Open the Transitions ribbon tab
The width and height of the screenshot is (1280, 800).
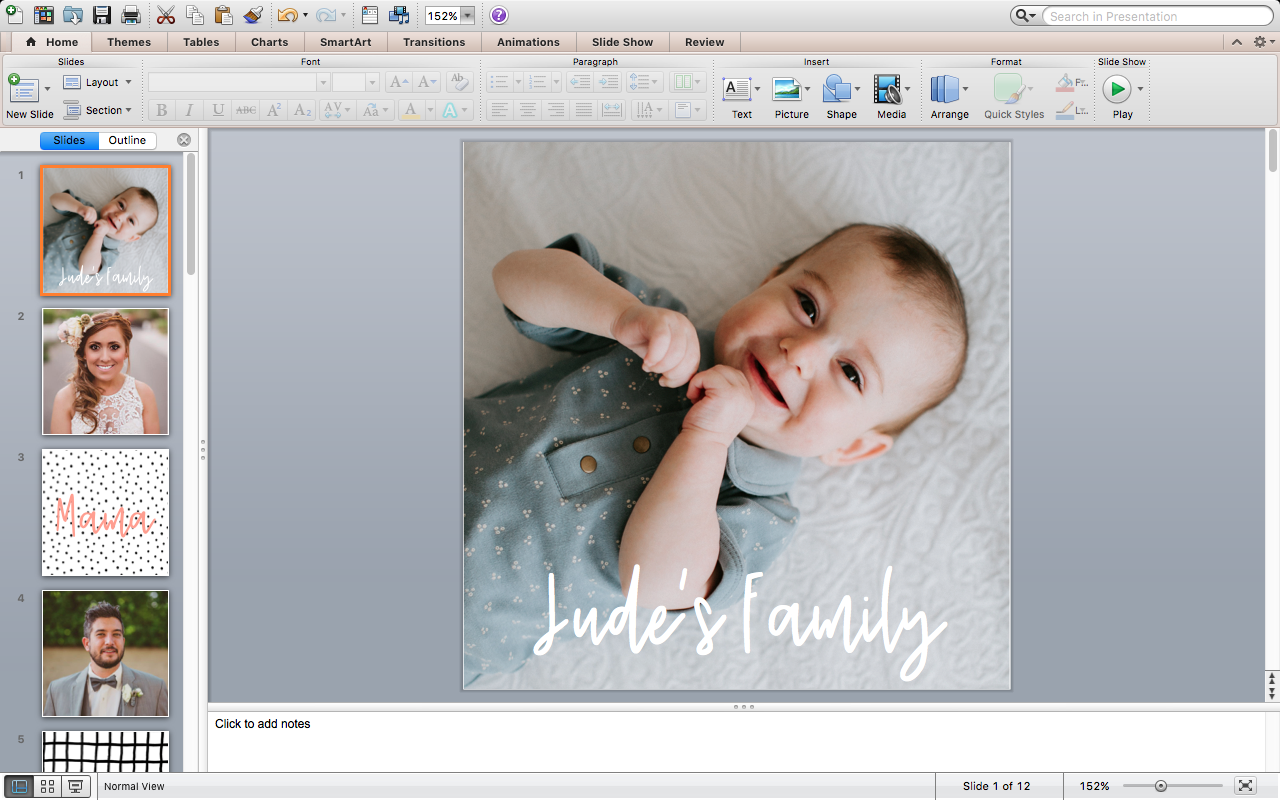click(434, 42)
